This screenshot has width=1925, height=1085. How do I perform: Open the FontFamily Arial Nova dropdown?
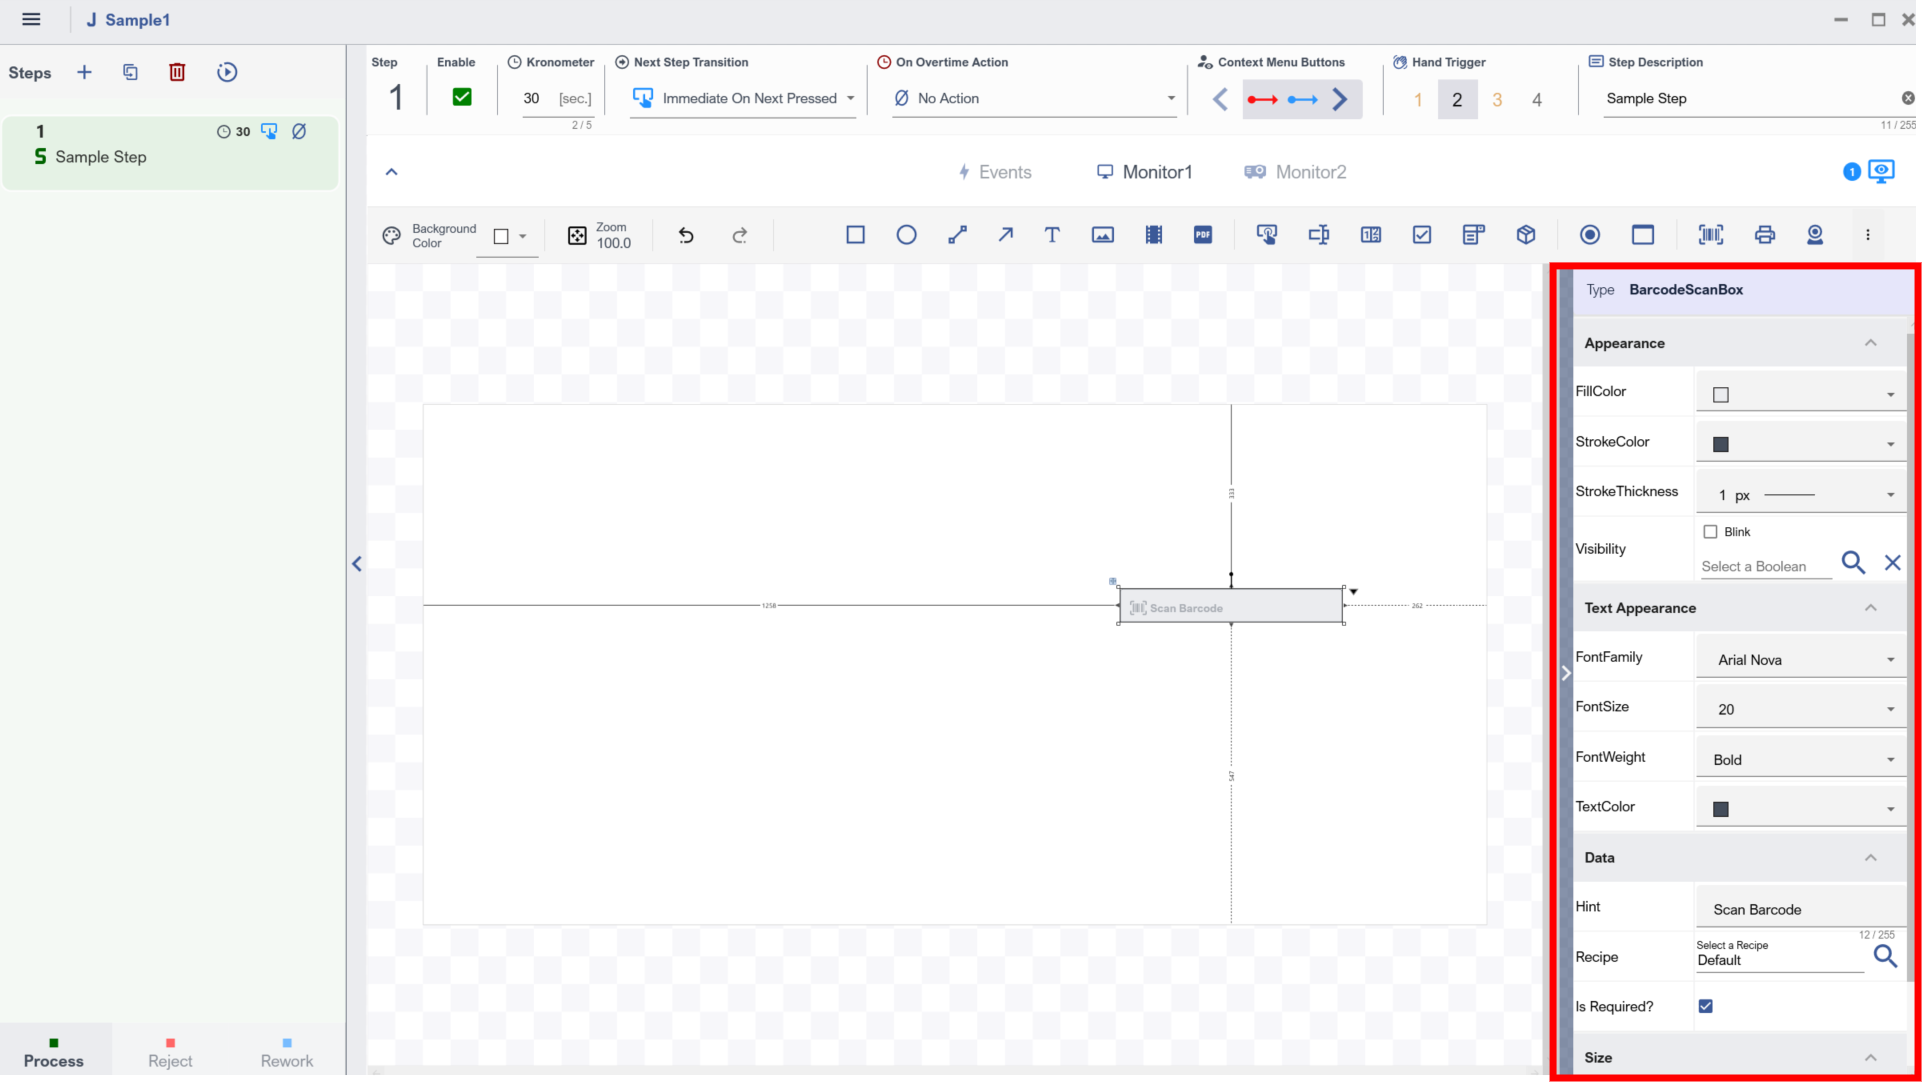[x=1801, y=660]
